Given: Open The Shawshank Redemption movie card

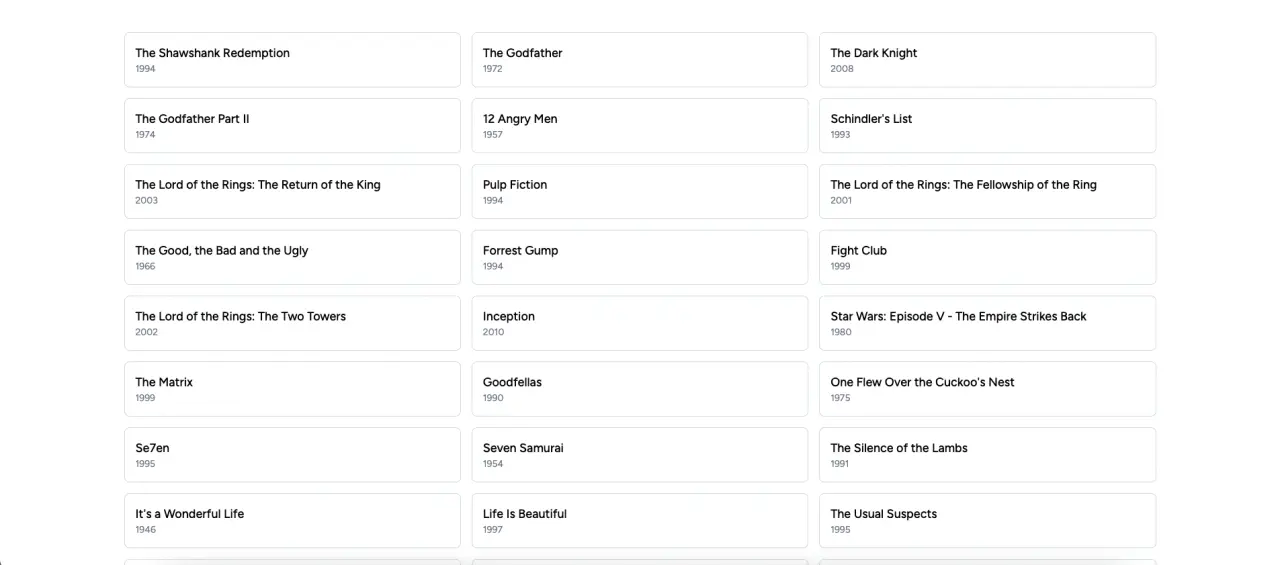Looking at the screenshot, I should tap(292, 60).
